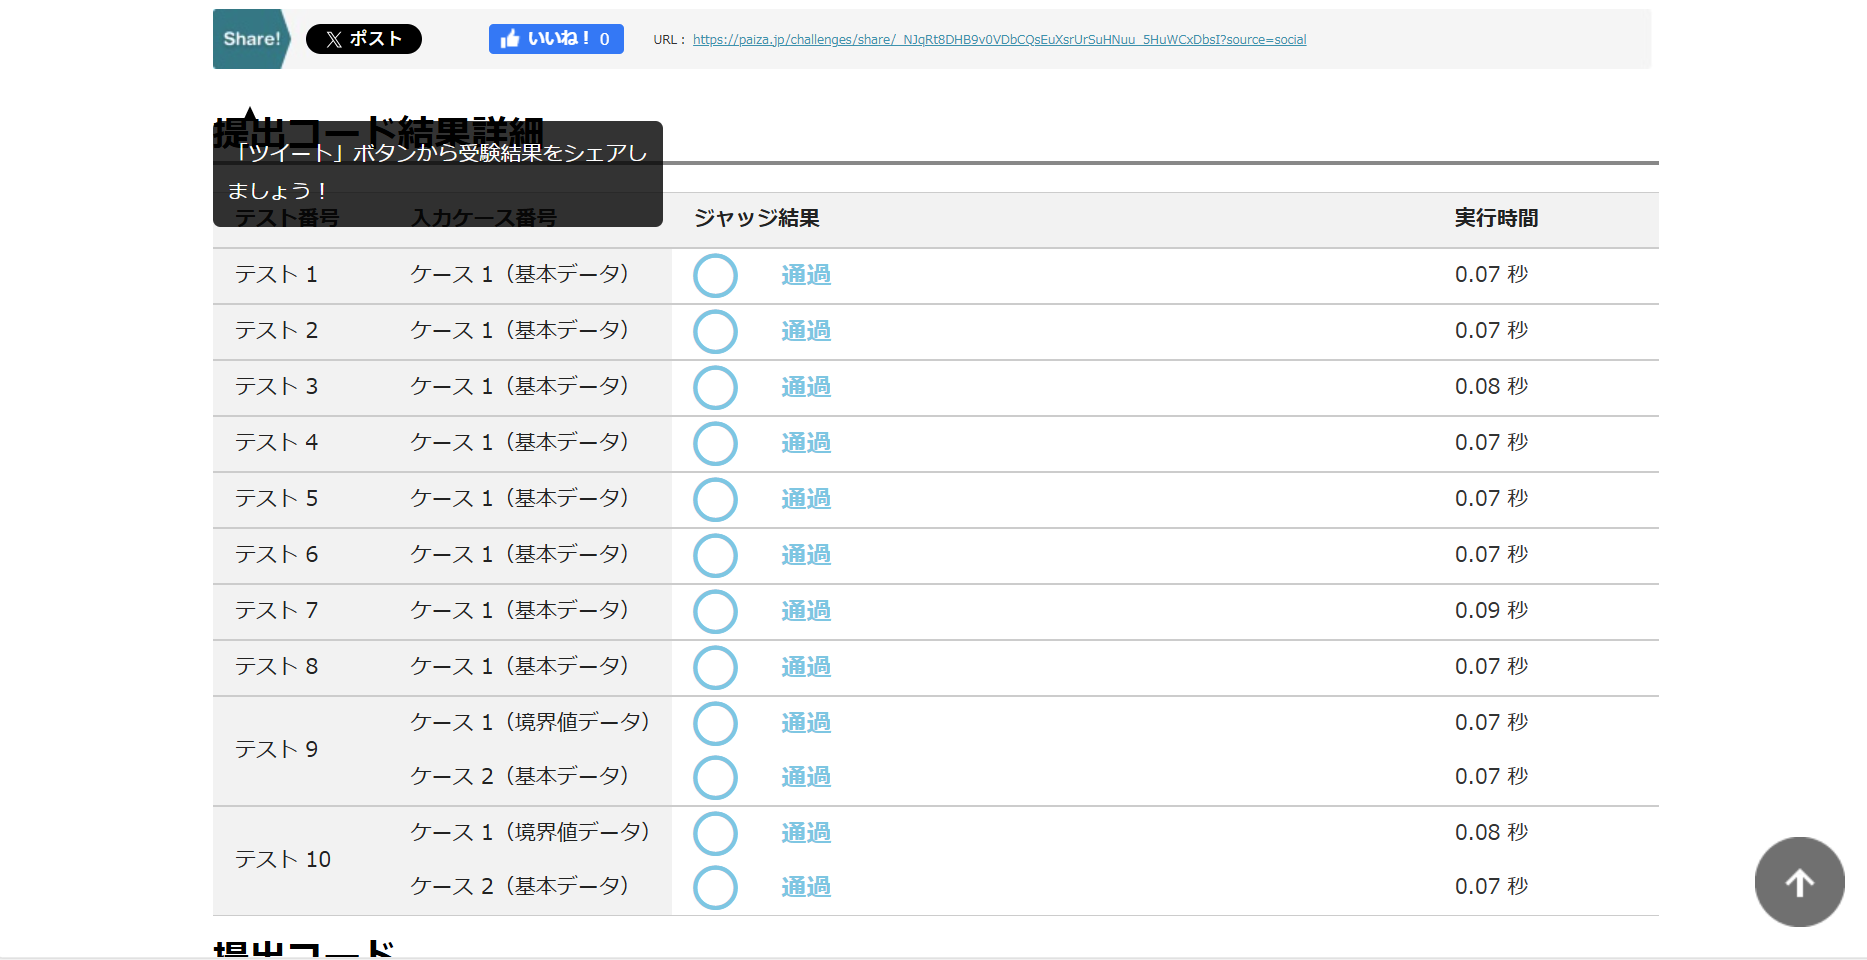Click circle icon for テスト 10 ケース 2

pyautogui.click(x=715, y=888)
